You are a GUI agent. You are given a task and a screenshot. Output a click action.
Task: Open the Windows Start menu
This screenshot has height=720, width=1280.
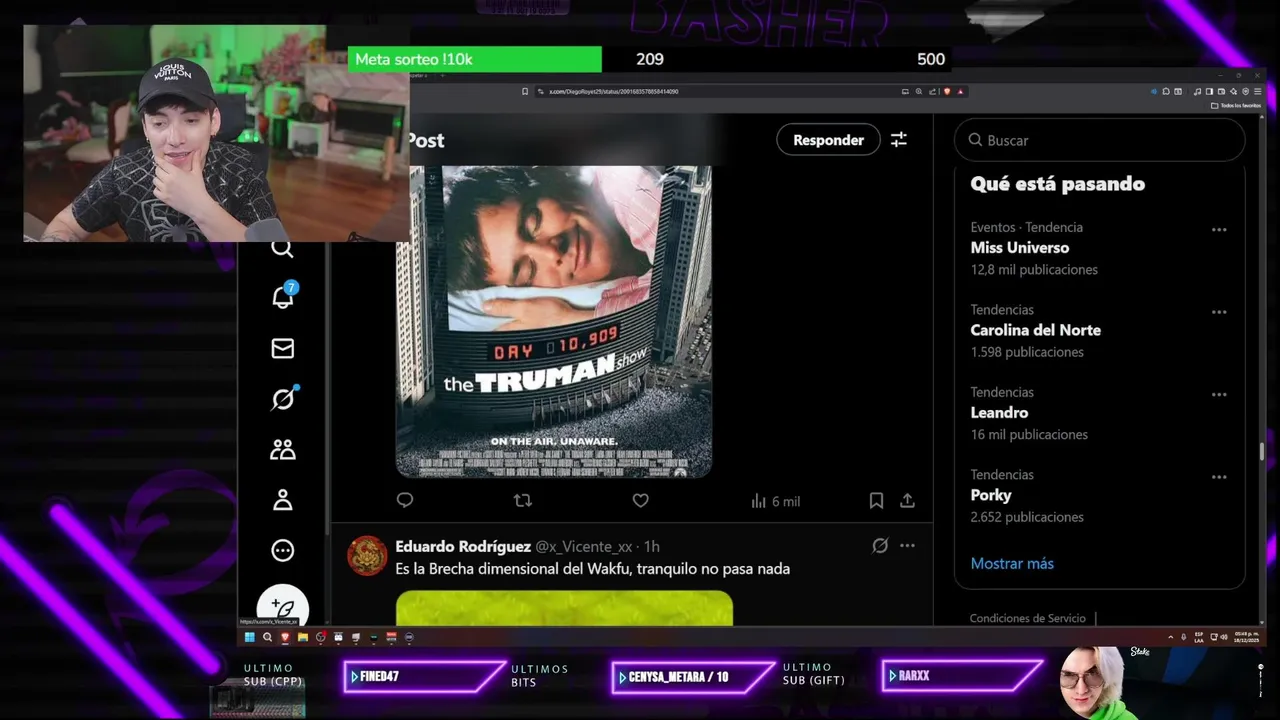tap(250, 637)
